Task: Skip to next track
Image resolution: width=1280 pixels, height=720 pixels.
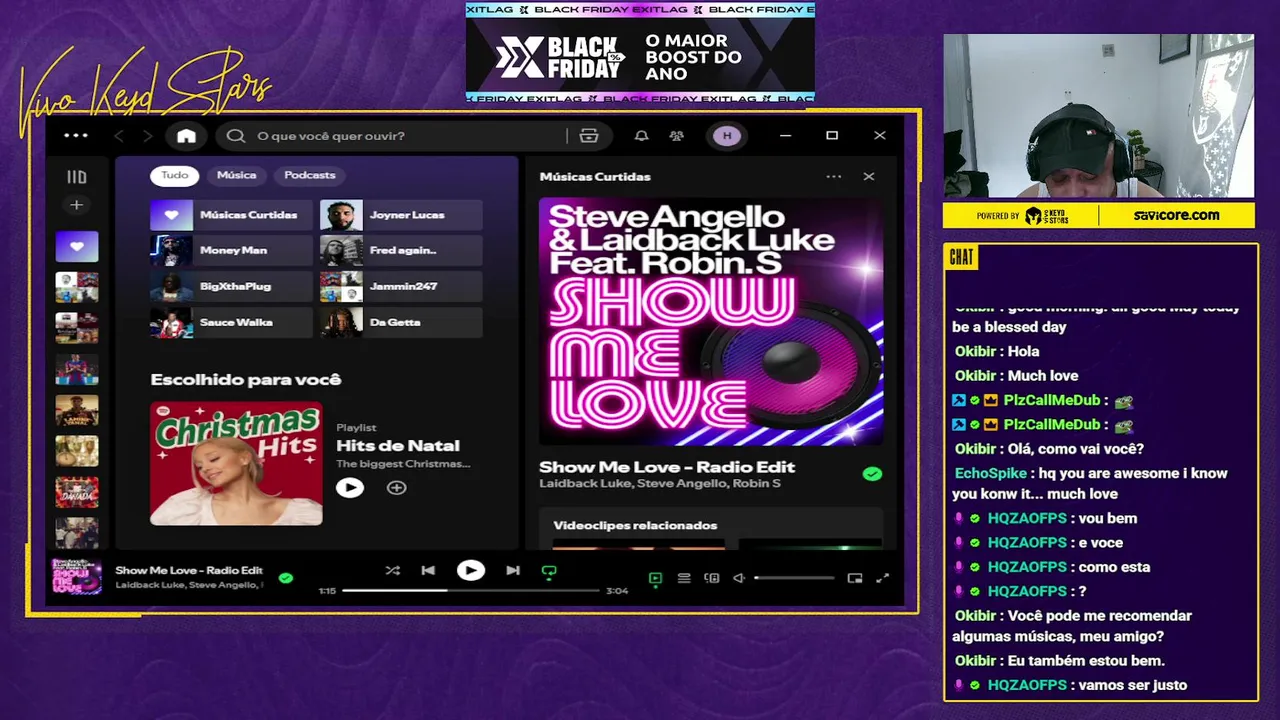Action: [513, 571]
